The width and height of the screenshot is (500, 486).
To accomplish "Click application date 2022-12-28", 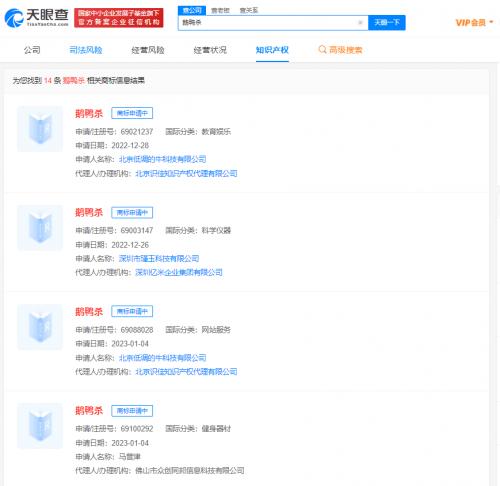I will click(x=130, y=146).
